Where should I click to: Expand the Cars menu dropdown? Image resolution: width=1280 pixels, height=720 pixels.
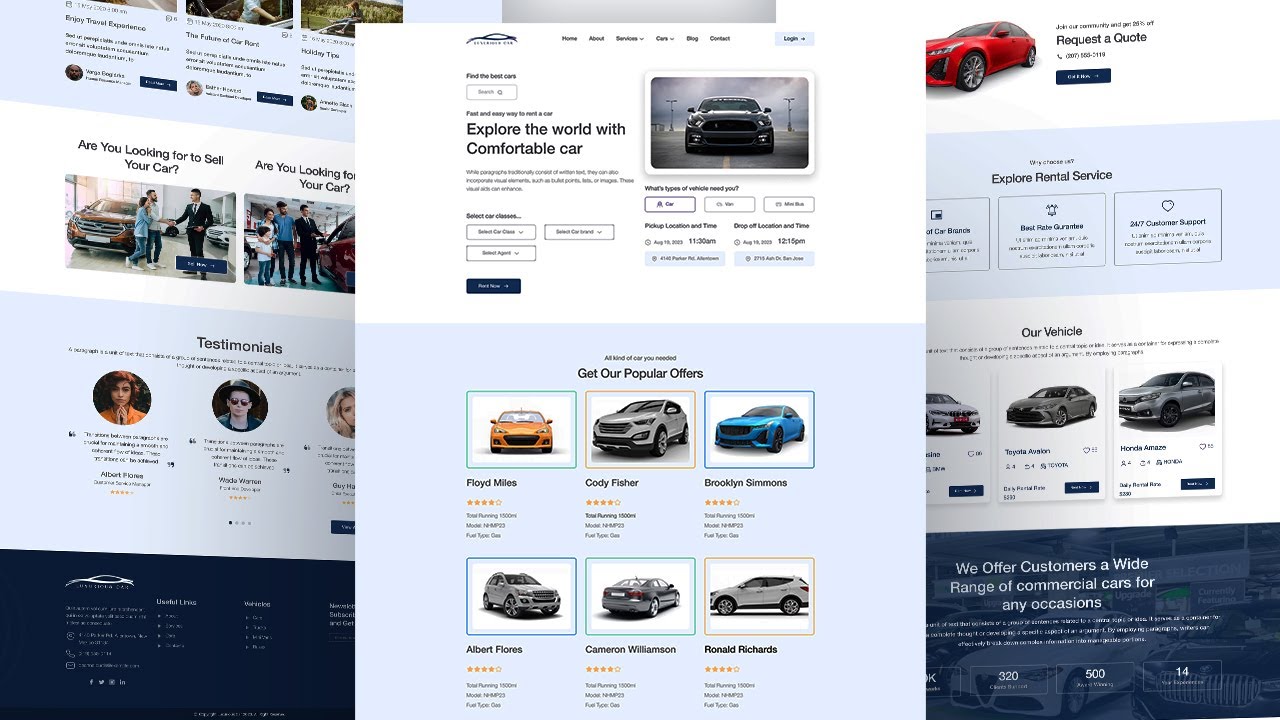[x=665, y=39]
